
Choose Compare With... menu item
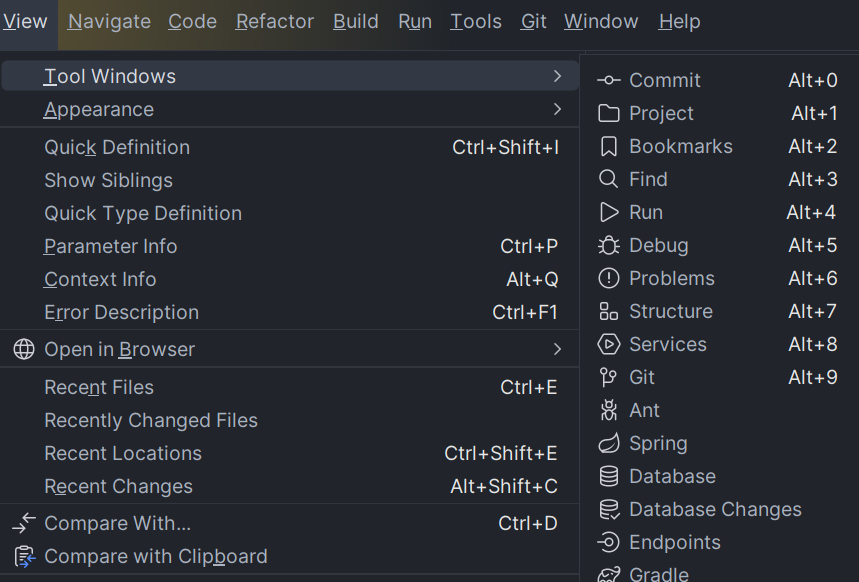(289, 523)
